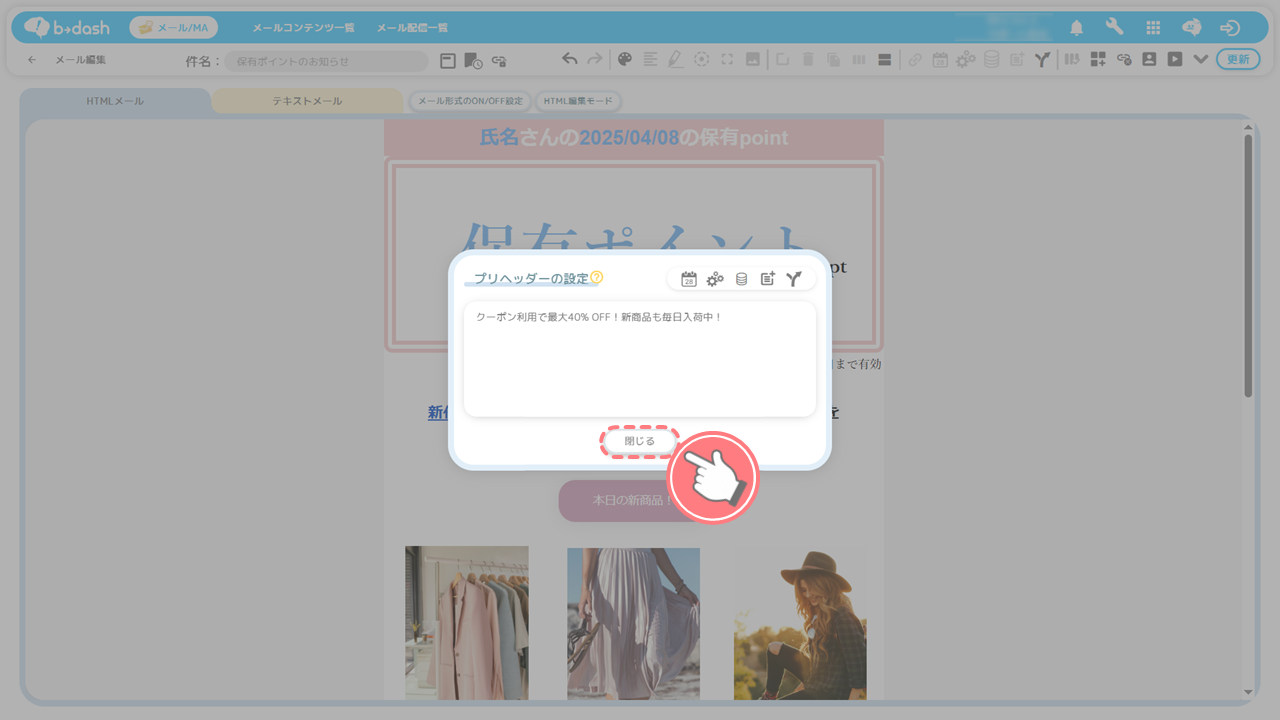Click the bars-with-arrow icon after the branch icon
This screenshot has height=720, width=1280.
[x=1072, y=60]
